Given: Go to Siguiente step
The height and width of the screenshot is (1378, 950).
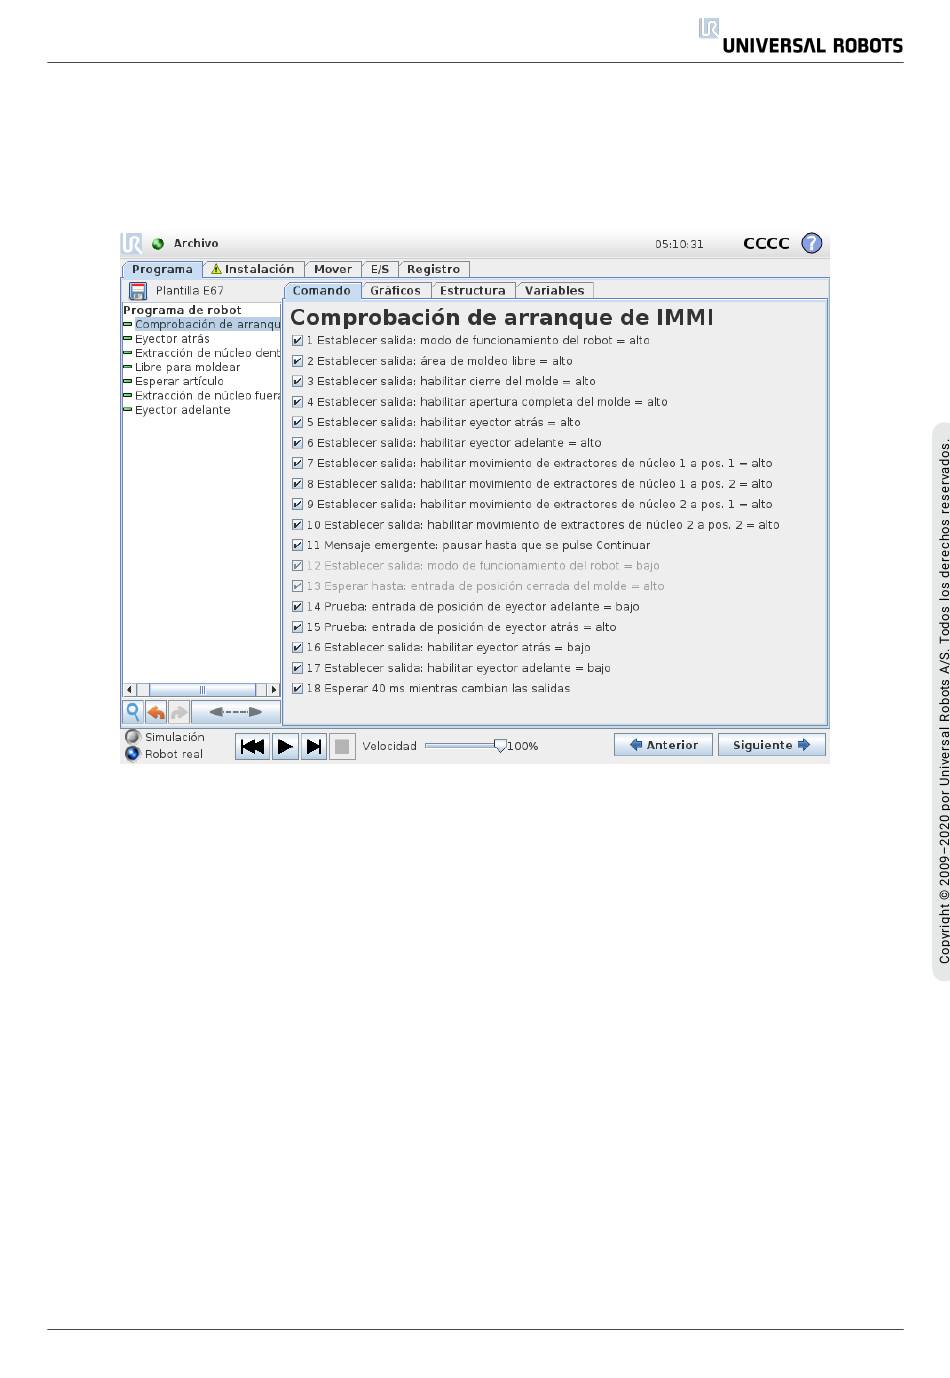Looking at the screenshot, I should (x=771, y=745).
